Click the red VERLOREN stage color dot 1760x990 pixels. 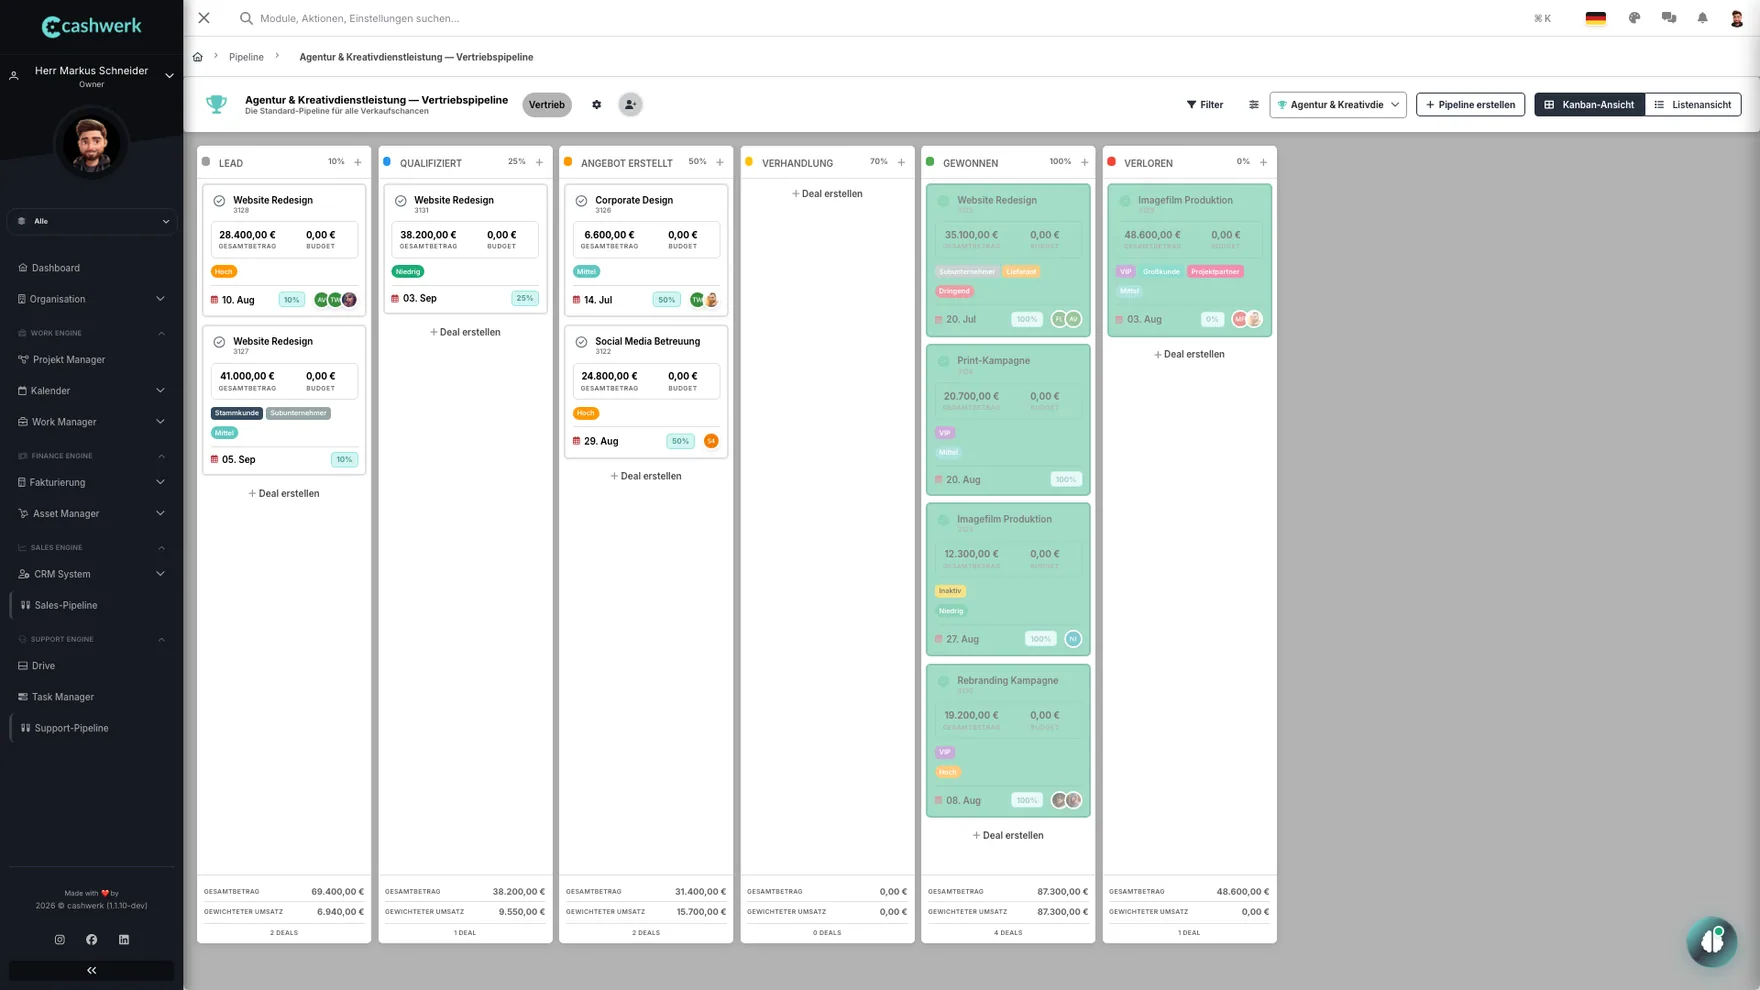click(1111, 161)
